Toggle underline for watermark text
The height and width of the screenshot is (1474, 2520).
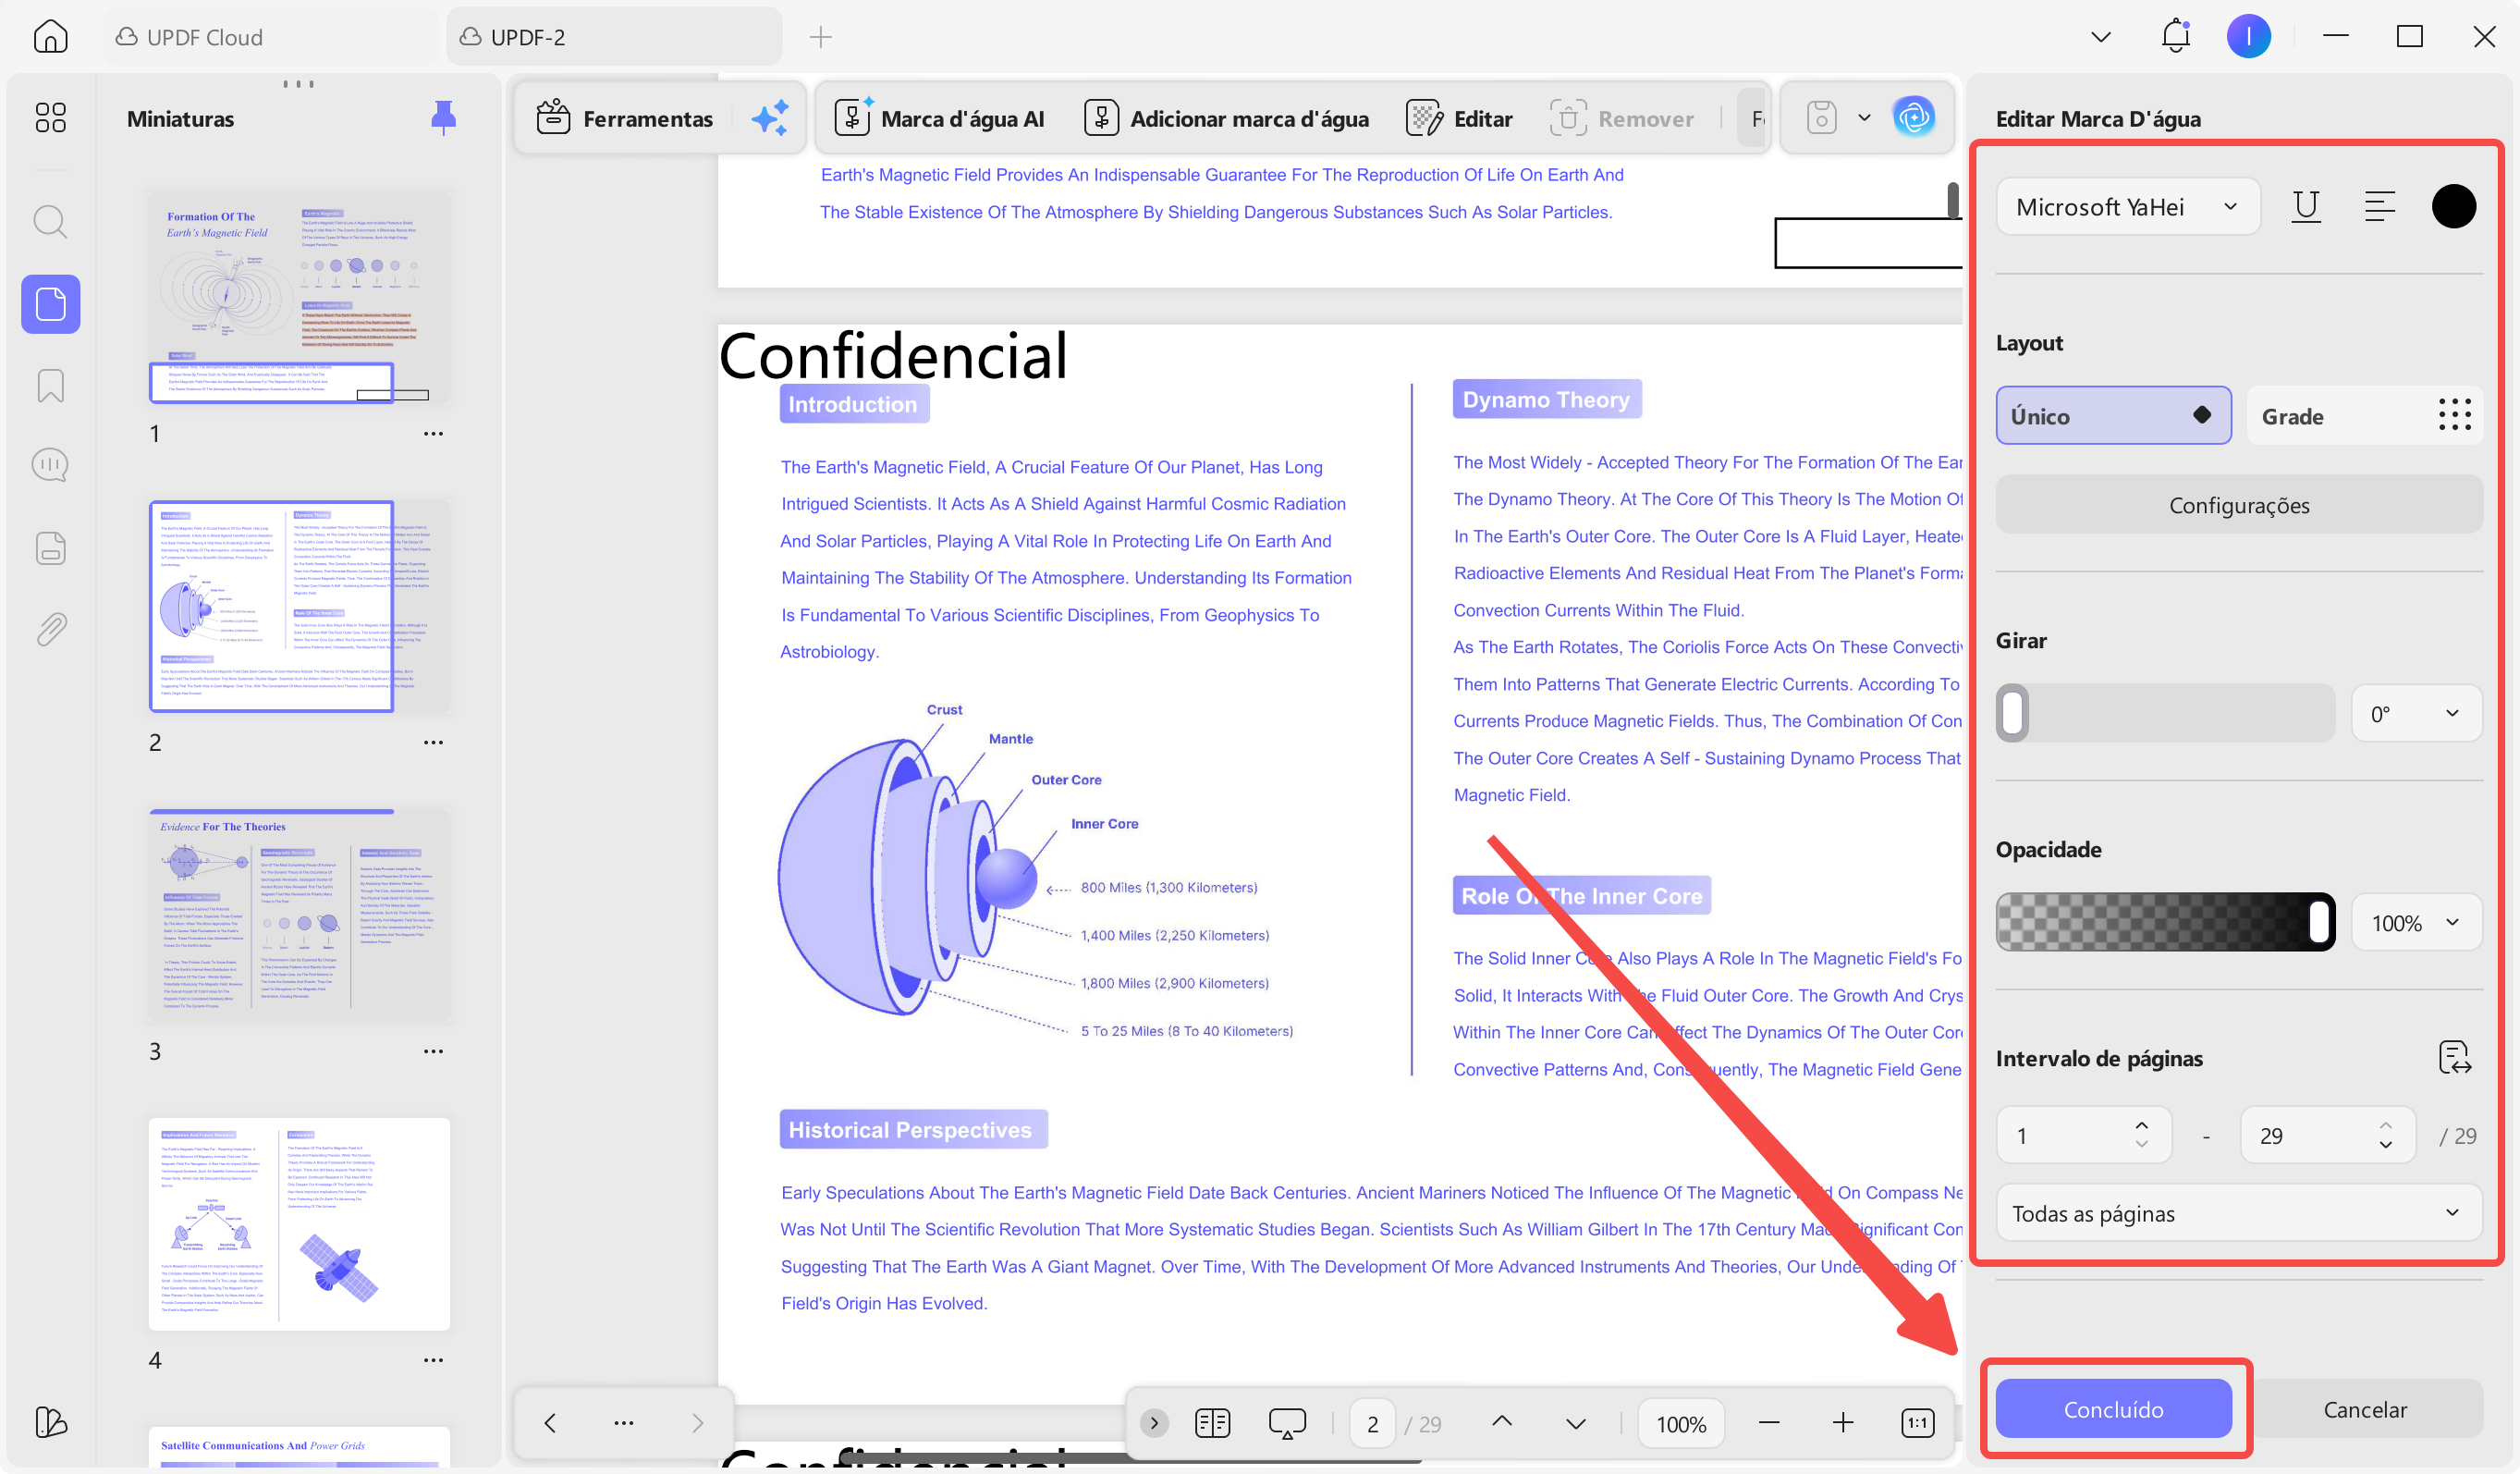pos(2306,206)
